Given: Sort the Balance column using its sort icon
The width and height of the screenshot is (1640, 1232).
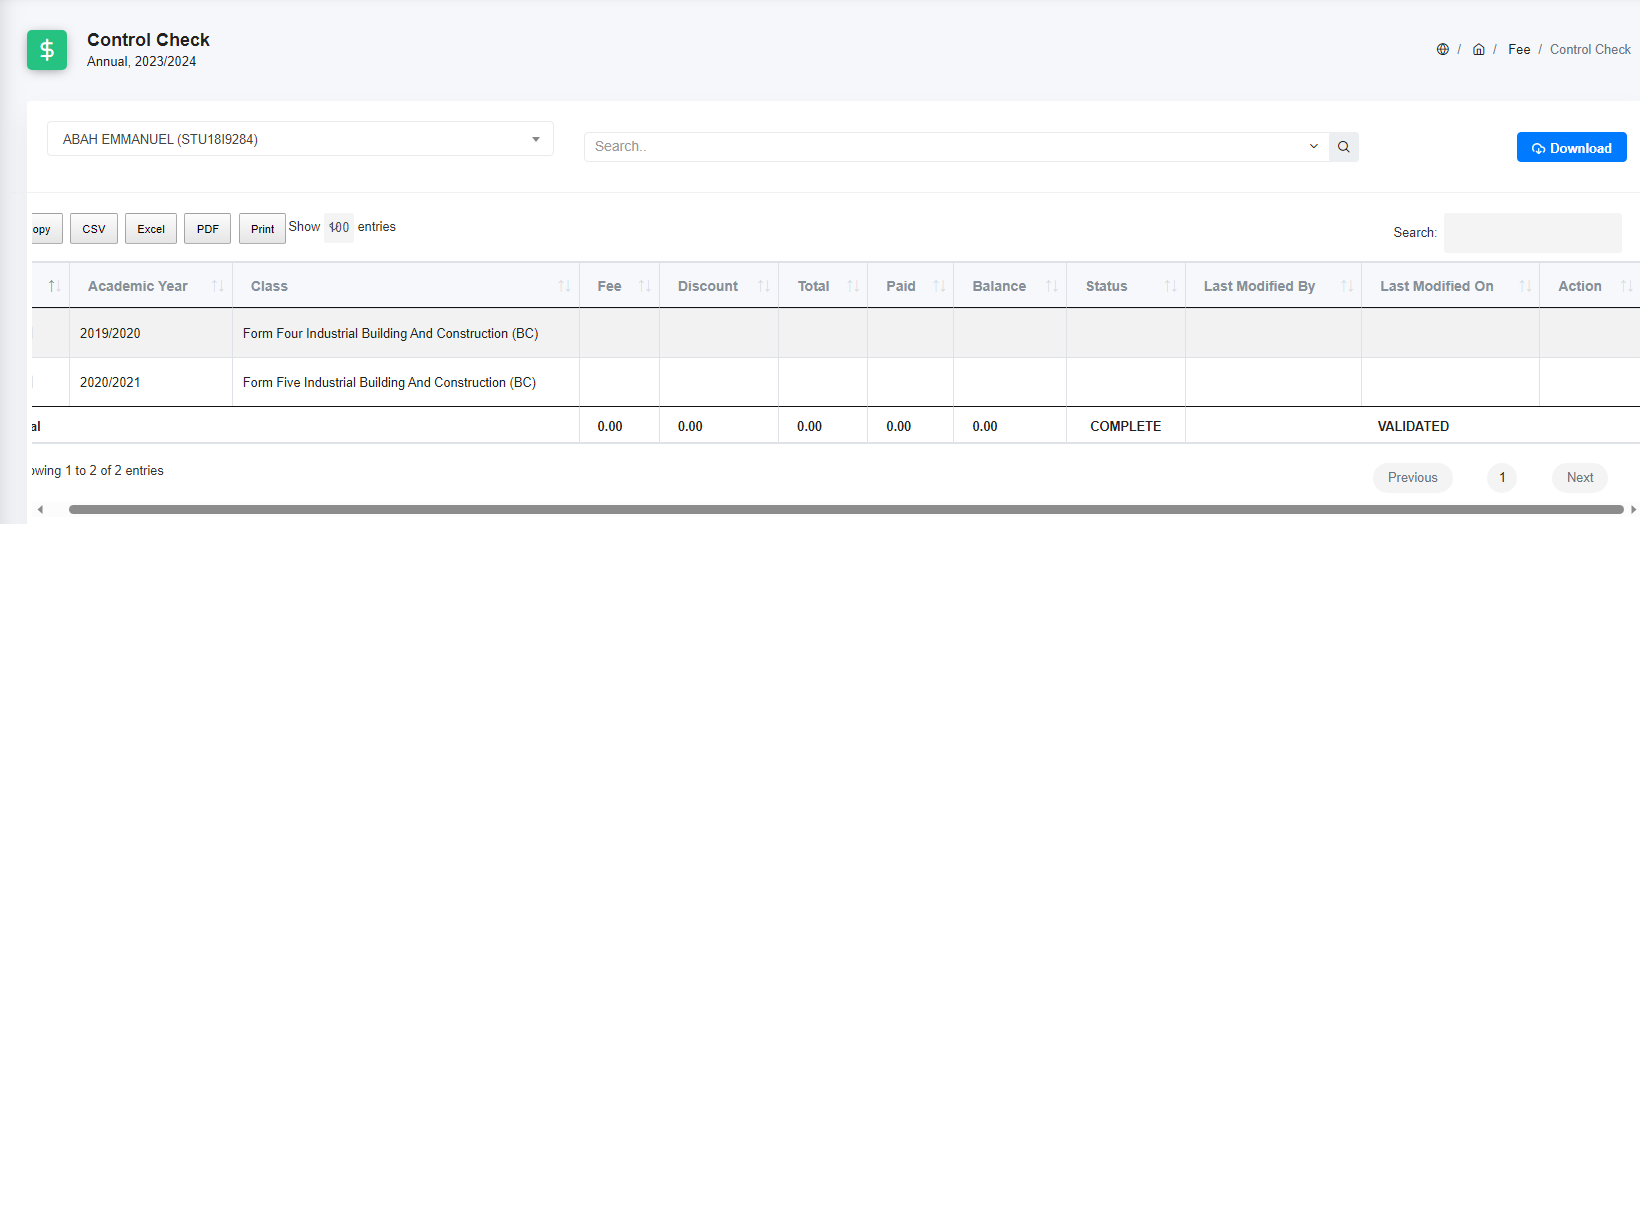Looking at the screenshot, I should 1050,285.
